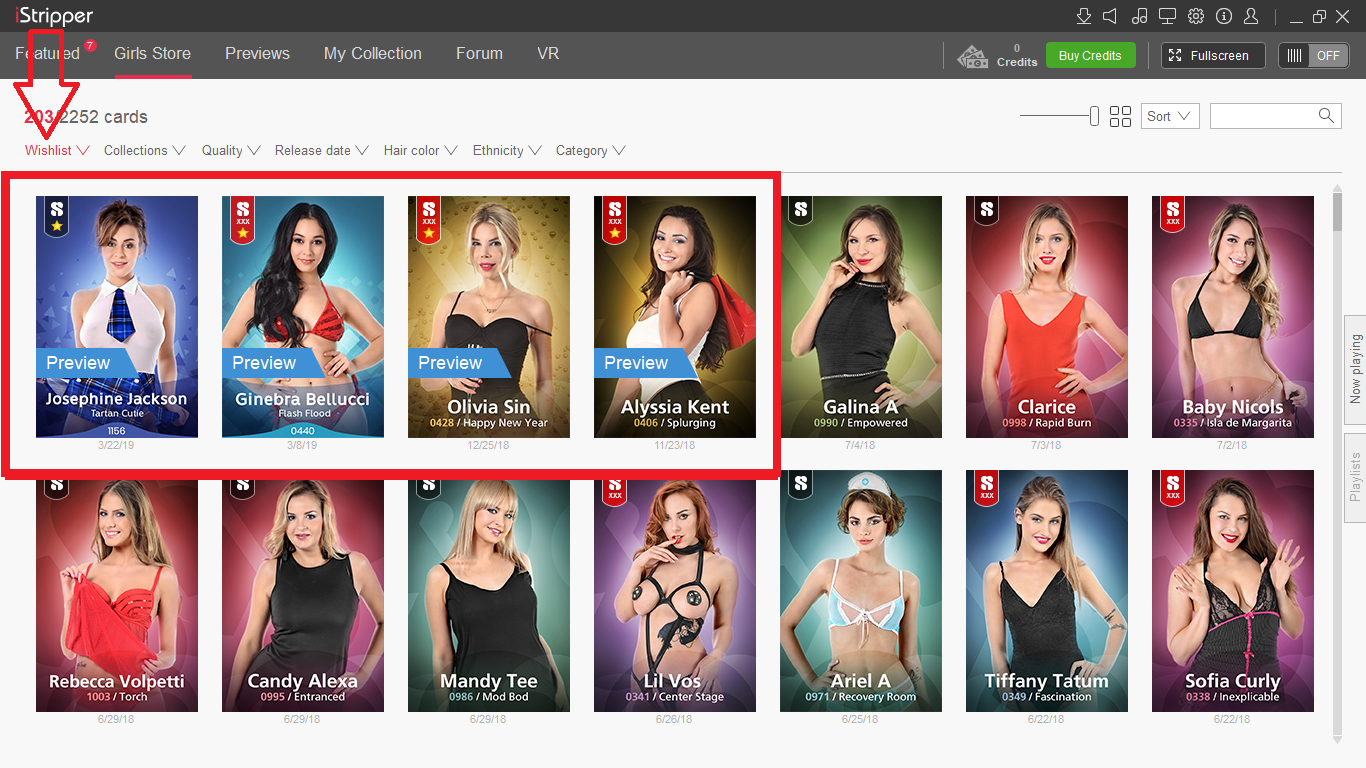Open the music notes icon
Image resolution: width=1366 pixels, height=768 pixels.
pyautogui.click(x=1139, y=16)
